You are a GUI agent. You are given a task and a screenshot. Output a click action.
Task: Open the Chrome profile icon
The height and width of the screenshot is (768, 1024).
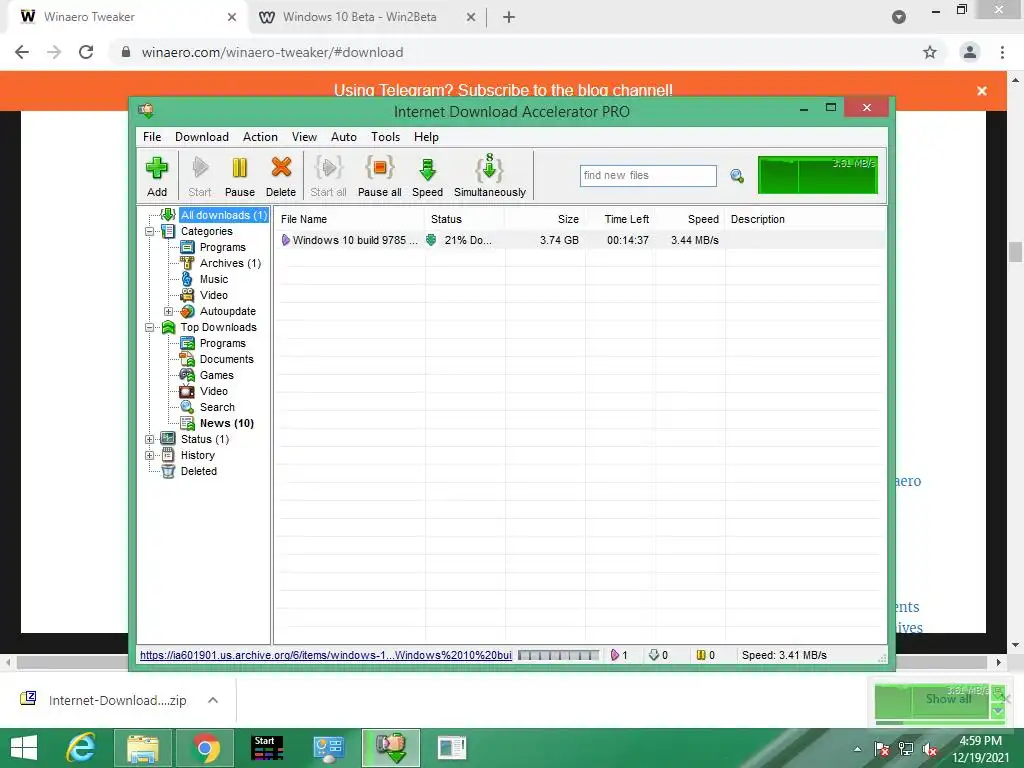970,52
